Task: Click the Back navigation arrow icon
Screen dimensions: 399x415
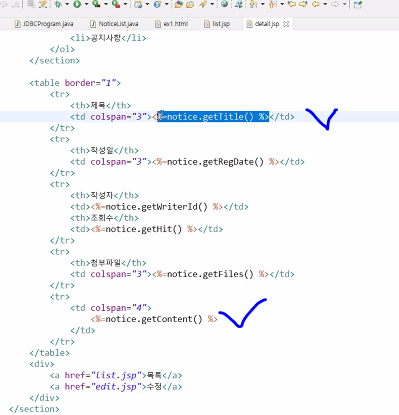Action: [x=315, y=4]
